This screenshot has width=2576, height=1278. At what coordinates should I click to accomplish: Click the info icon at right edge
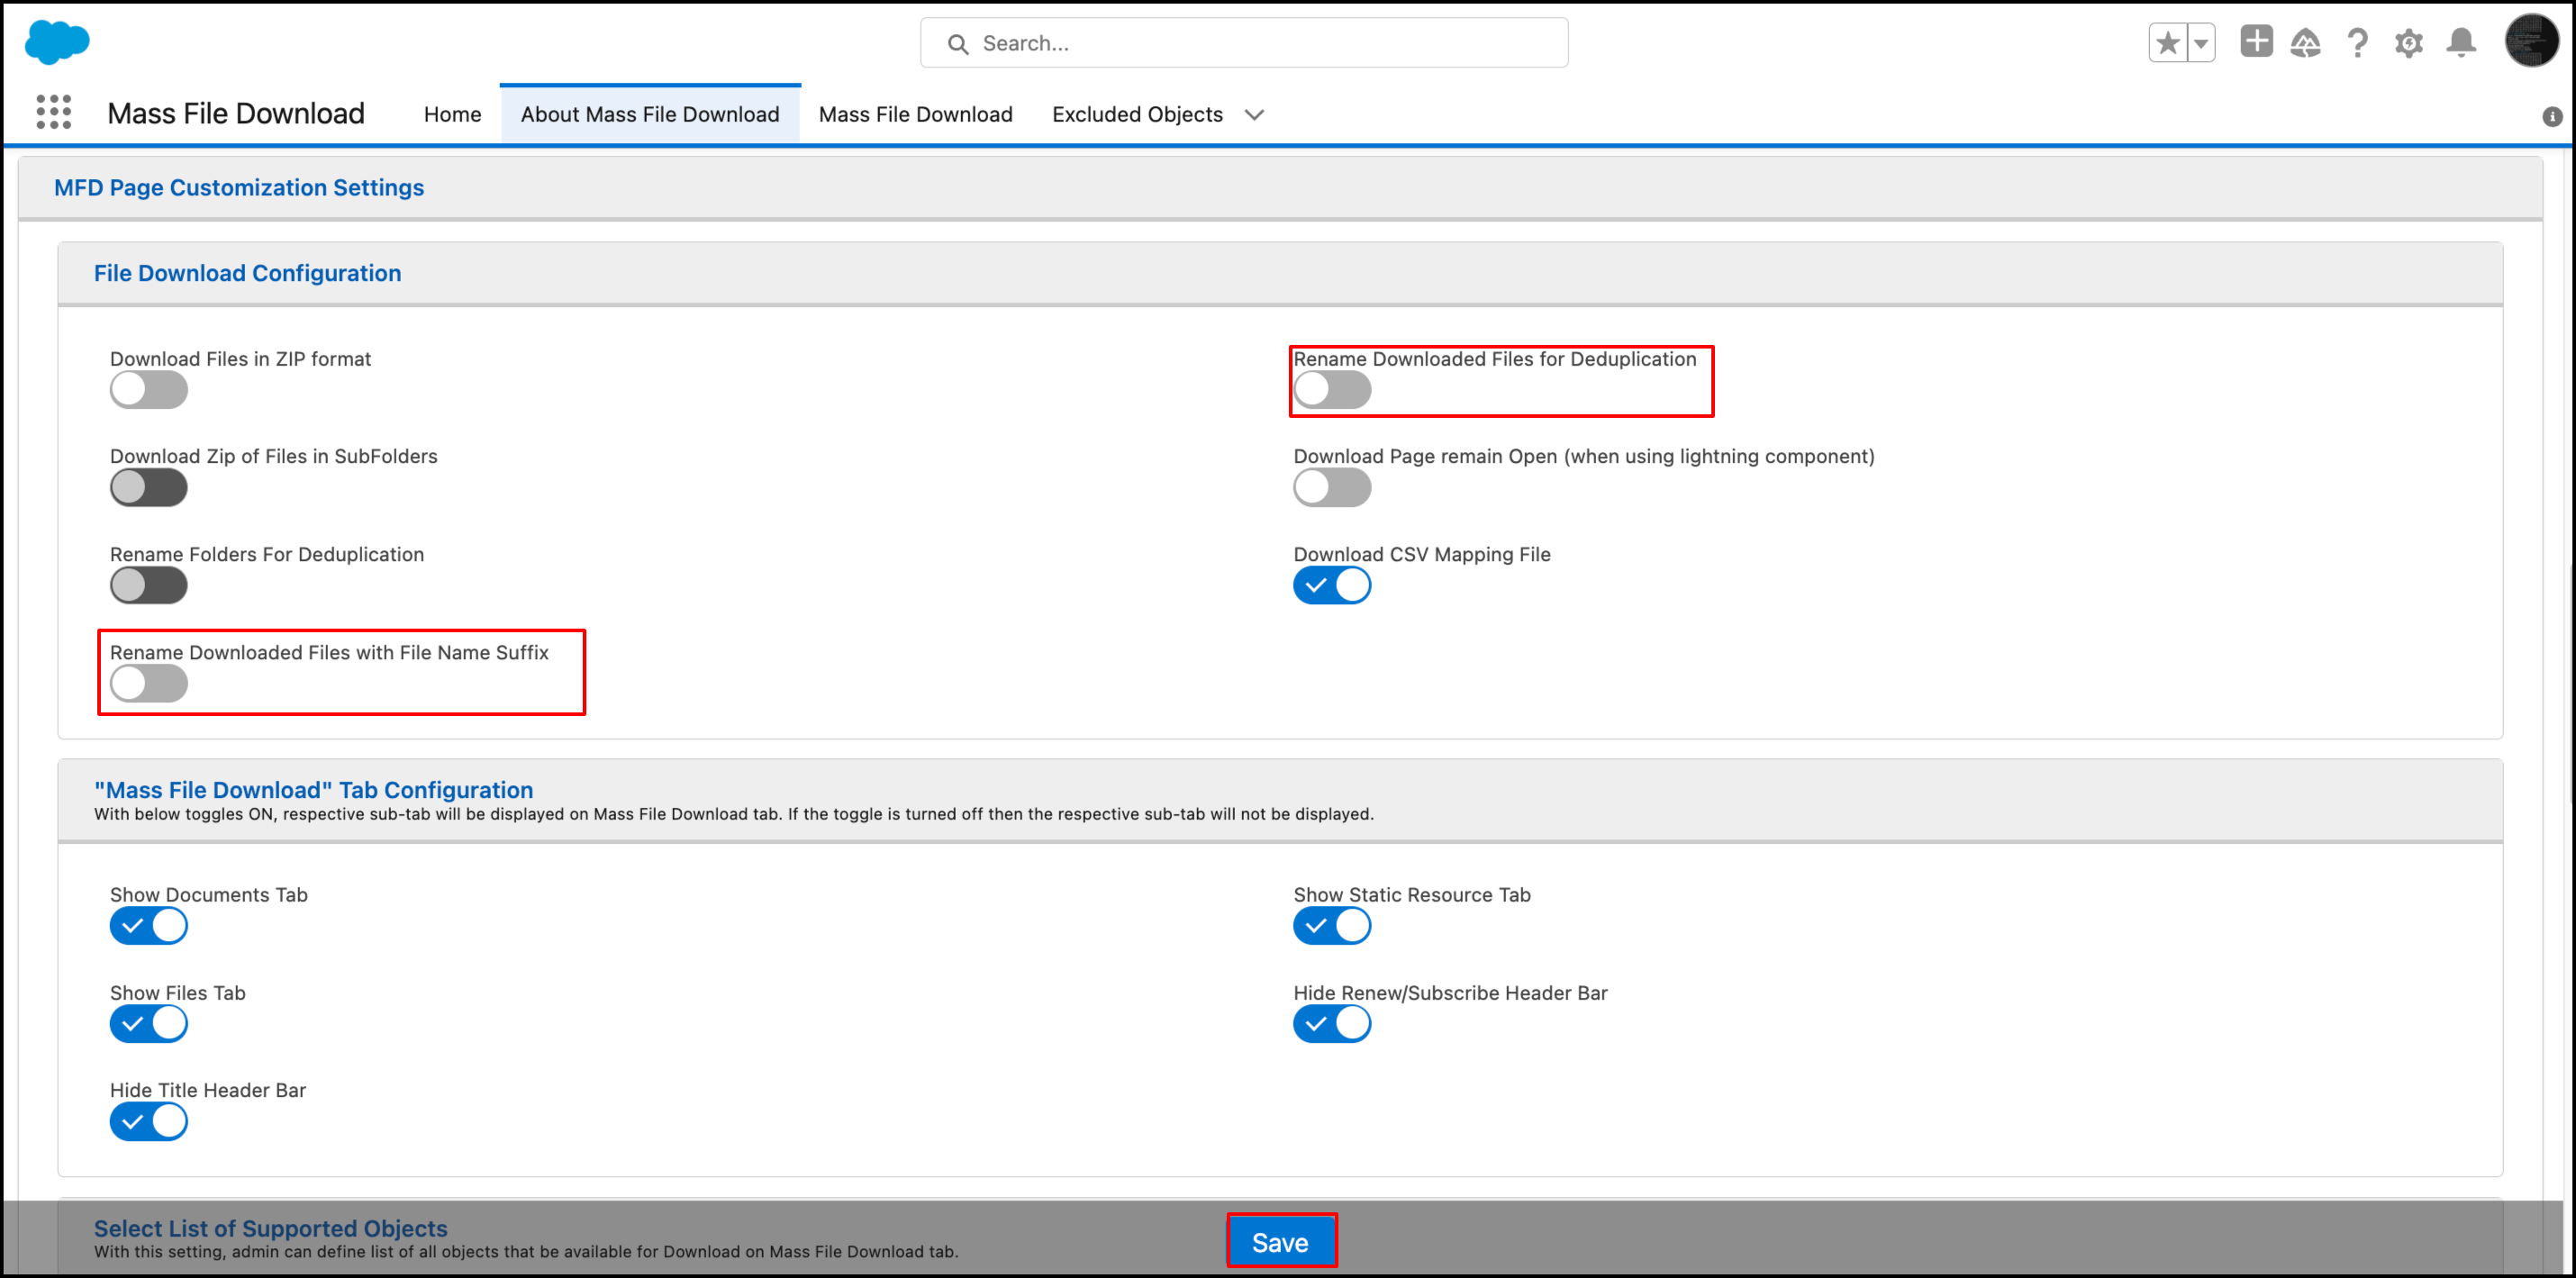[x=2552, y=117]
